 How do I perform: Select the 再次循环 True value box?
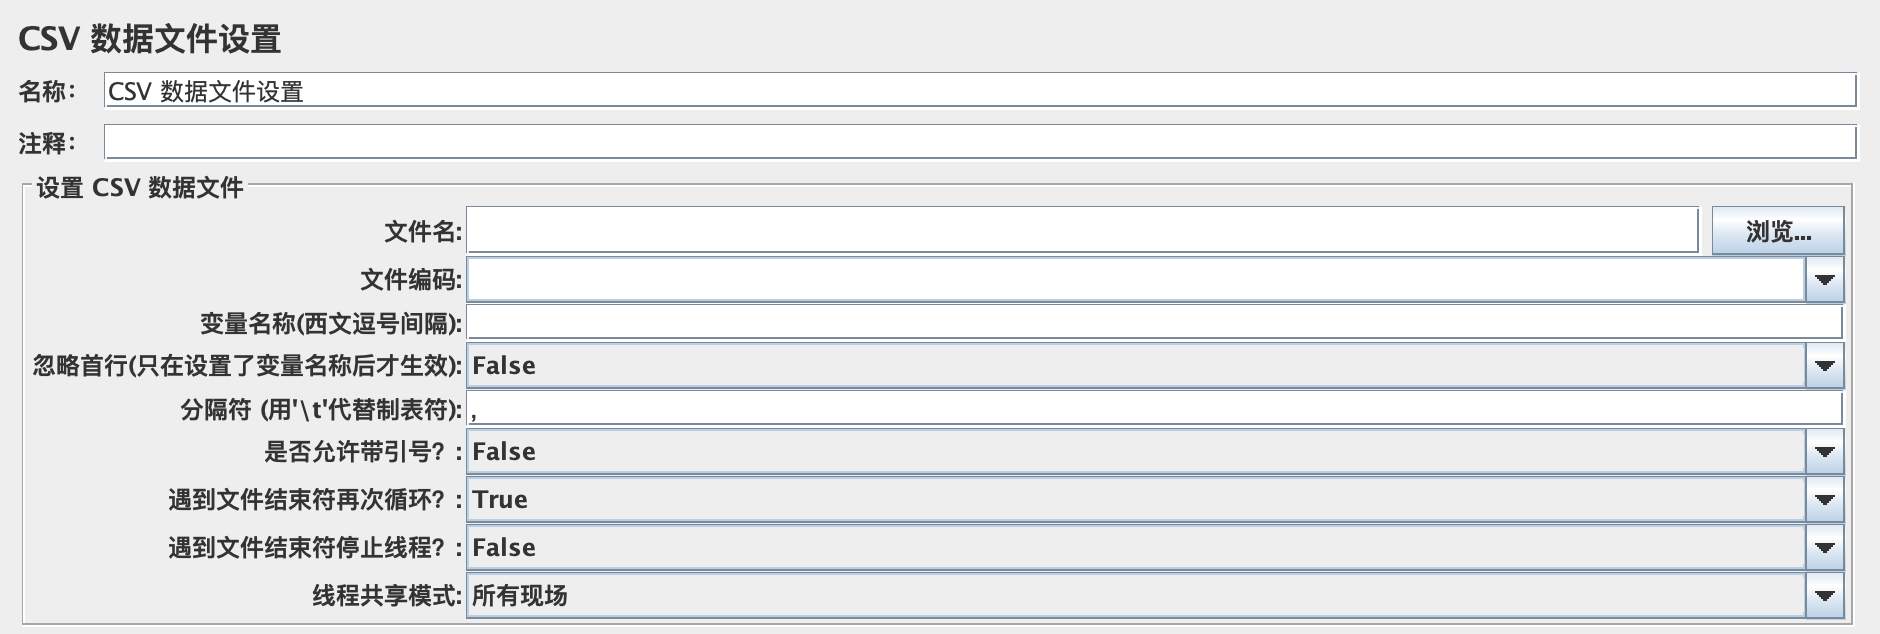click(x=1136, y=499)
